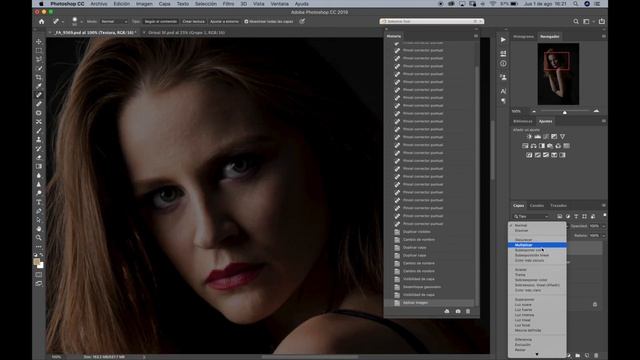The height and width of the screenshot is (360, 640).
Task: Click the Home icon in options bar
Action: tap(42, 21)
